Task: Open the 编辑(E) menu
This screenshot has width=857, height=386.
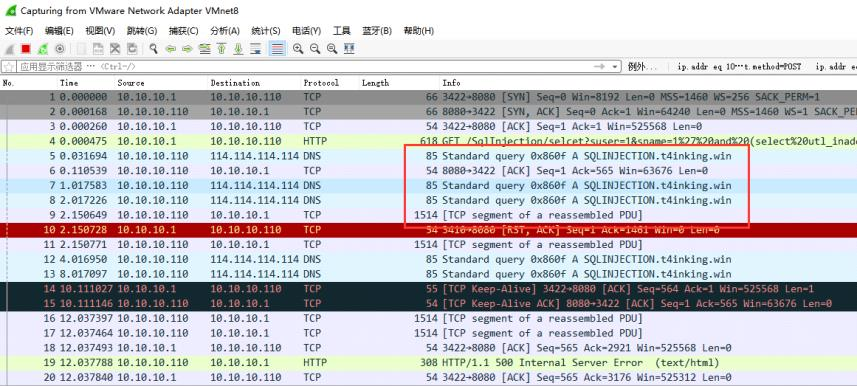Action: 59,31
